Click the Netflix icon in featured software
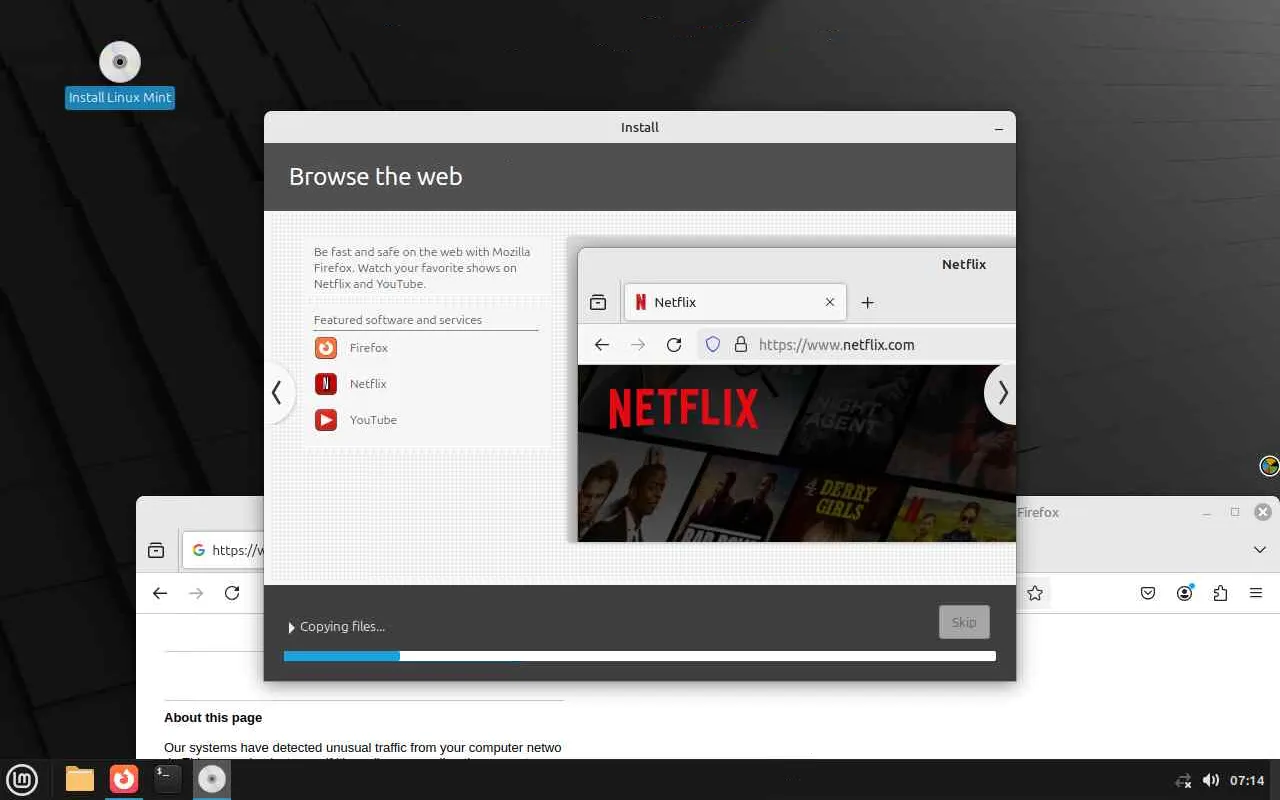The image size is (1280, 800). click(x=326, y=384)
